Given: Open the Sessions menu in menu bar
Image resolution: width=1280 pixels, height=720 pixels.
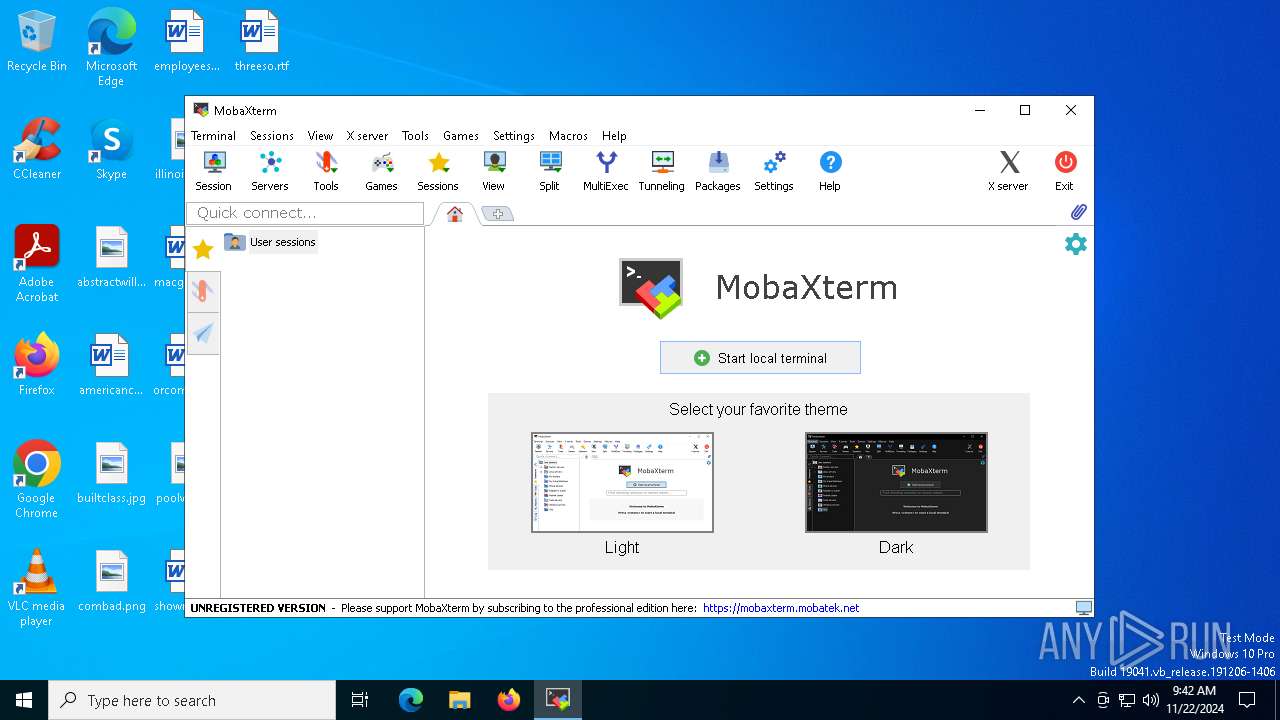Looking at the screenshot, I should coord(272,136).
